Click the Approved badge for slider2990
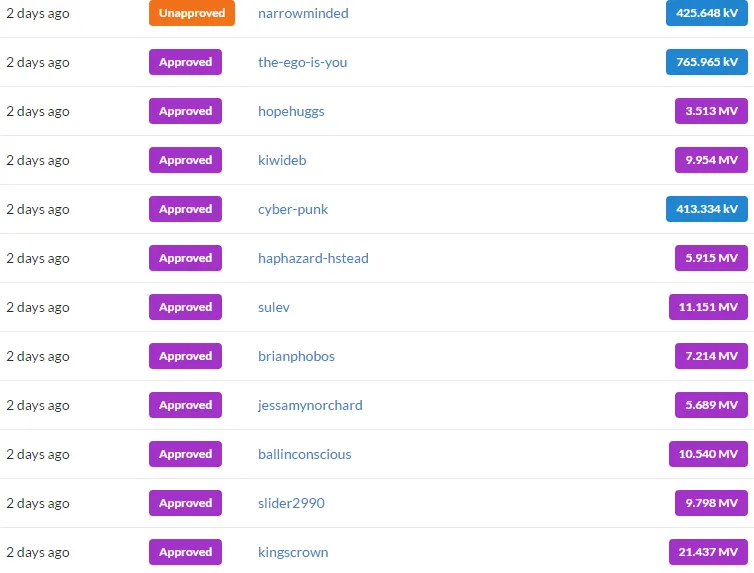Screen dimensions: 754x573 click(x=185, y=503)
